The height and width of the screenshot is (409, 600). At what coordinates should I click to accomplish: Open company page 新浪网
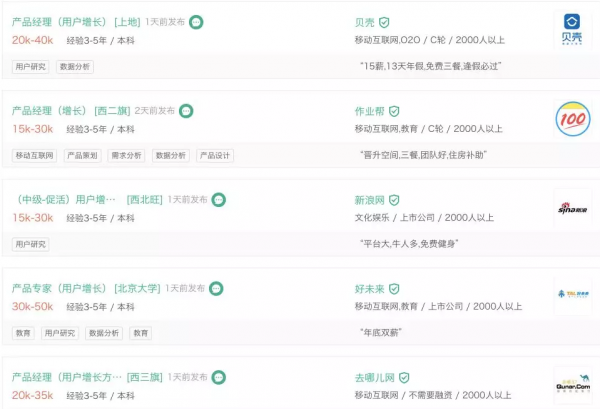click(x=370, y=200)
